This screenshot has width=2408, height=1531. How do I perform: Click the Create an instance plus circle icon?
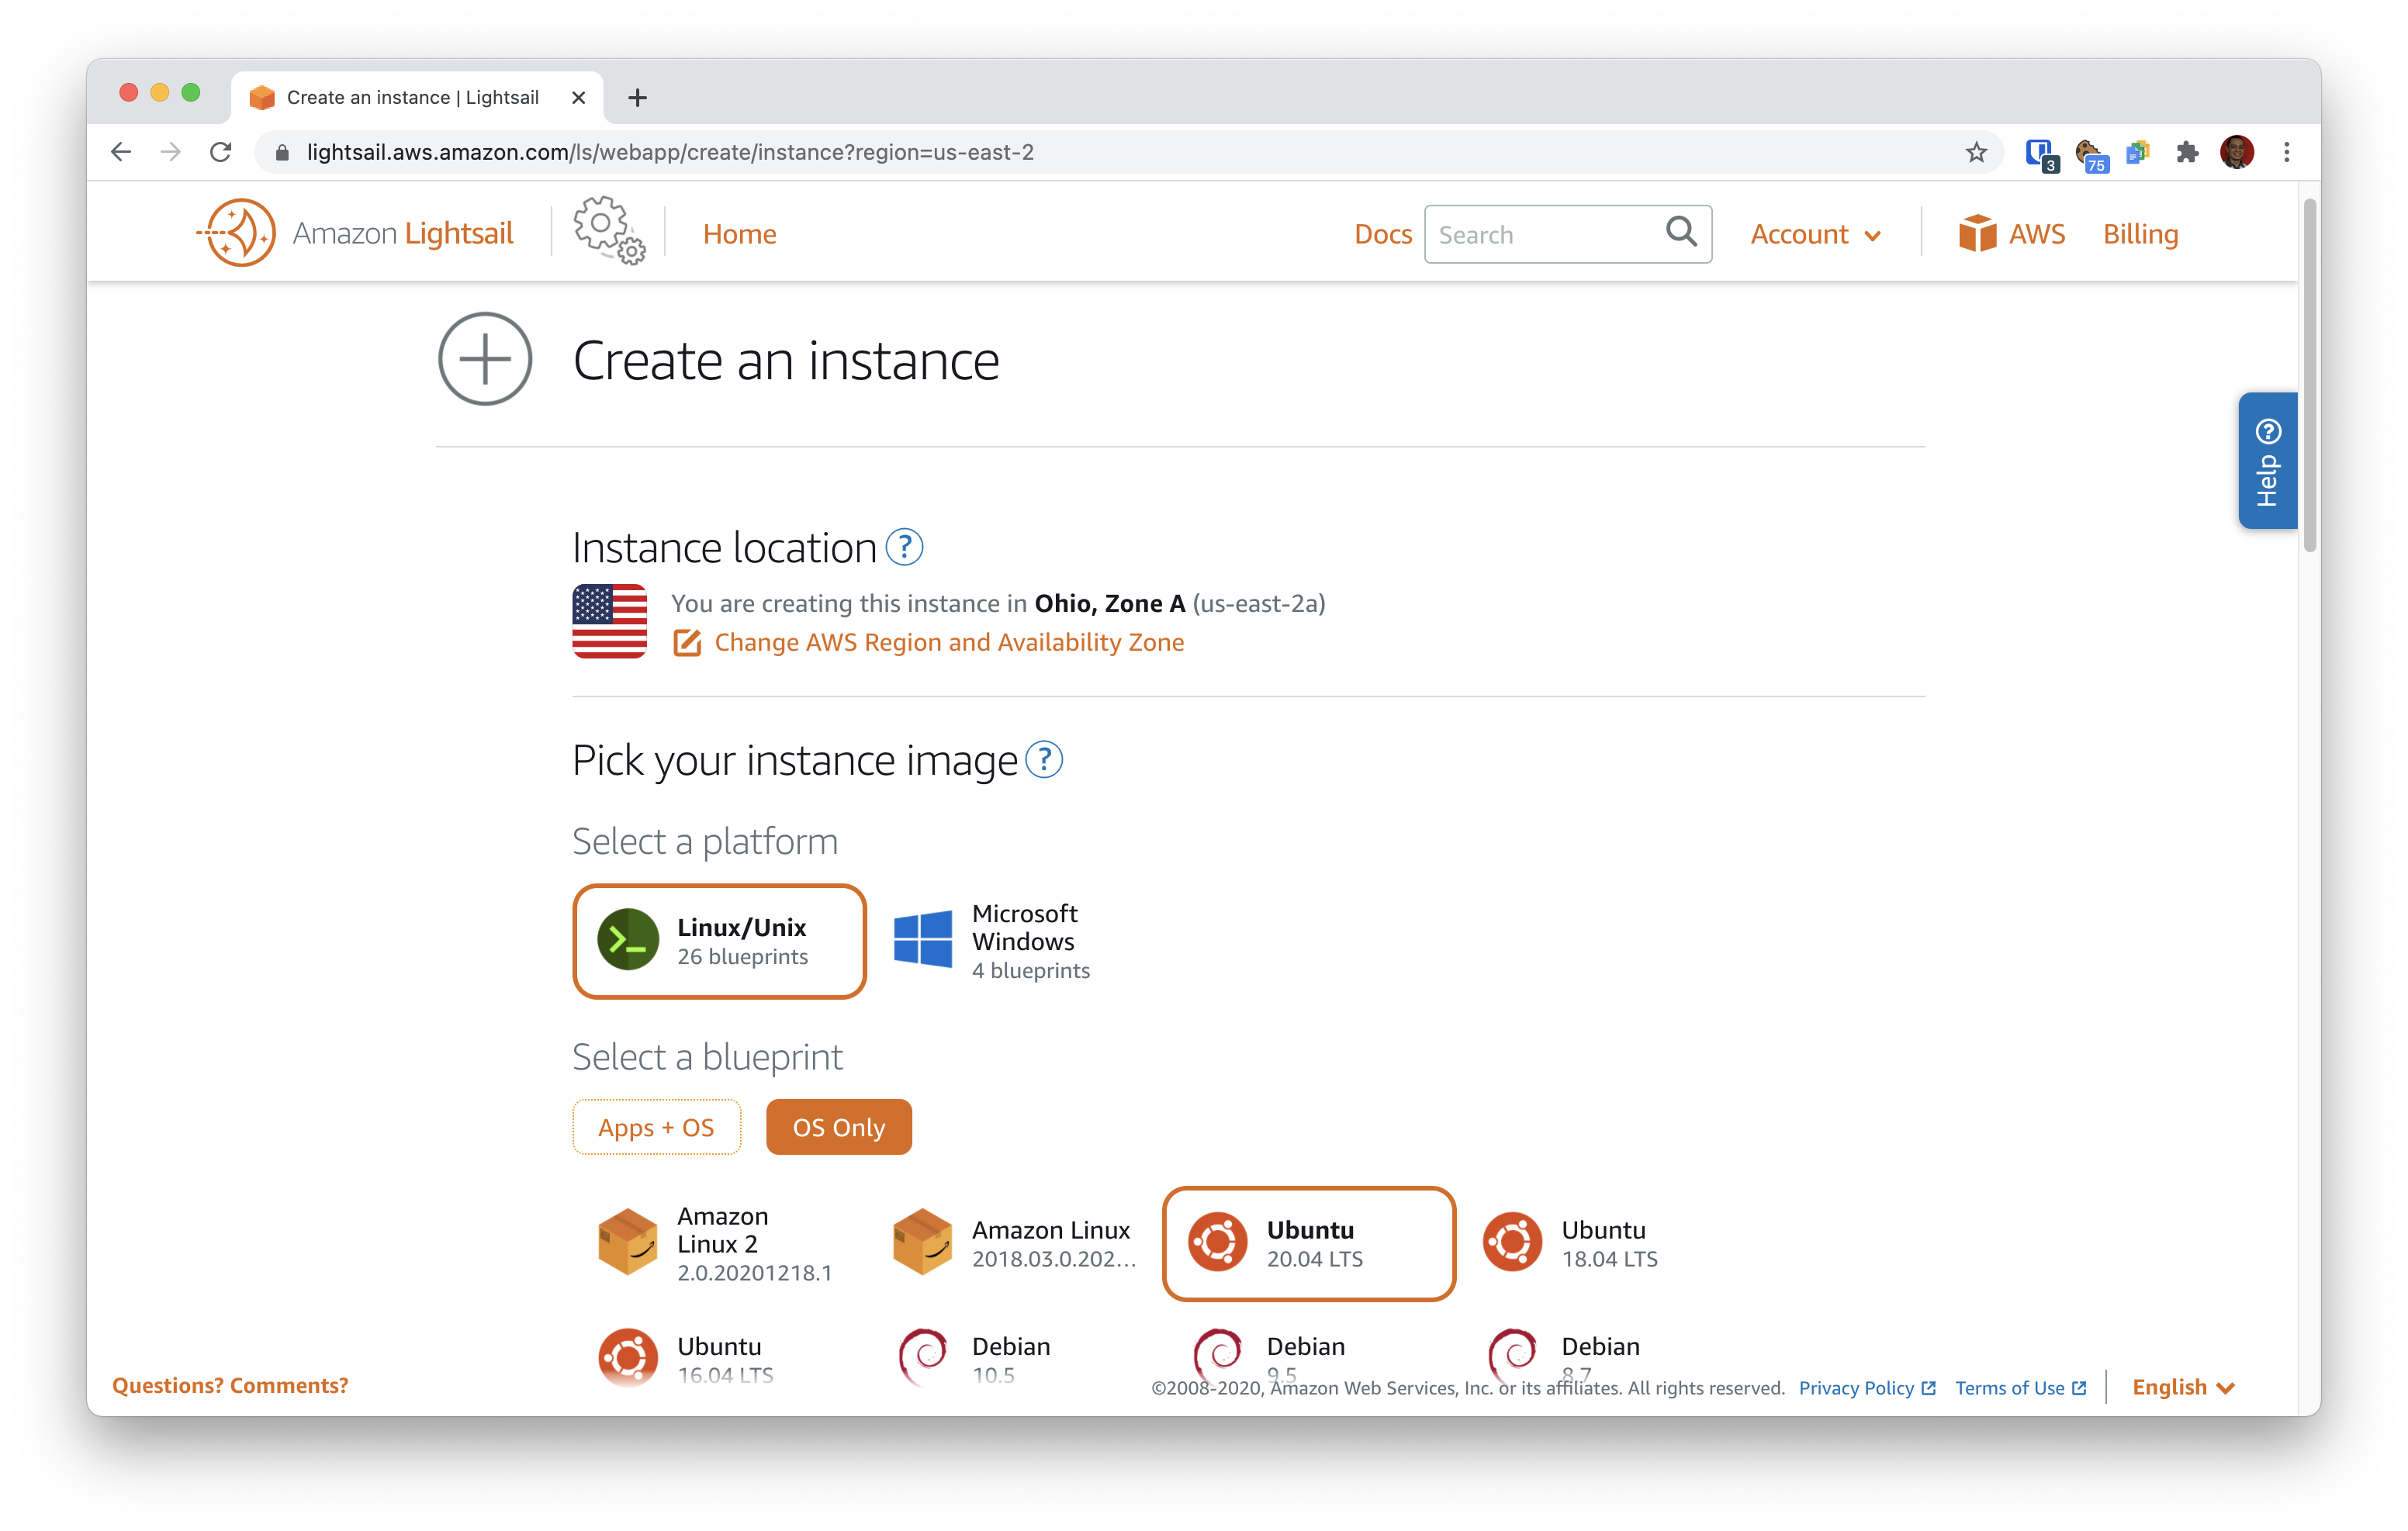pos(485,359)
